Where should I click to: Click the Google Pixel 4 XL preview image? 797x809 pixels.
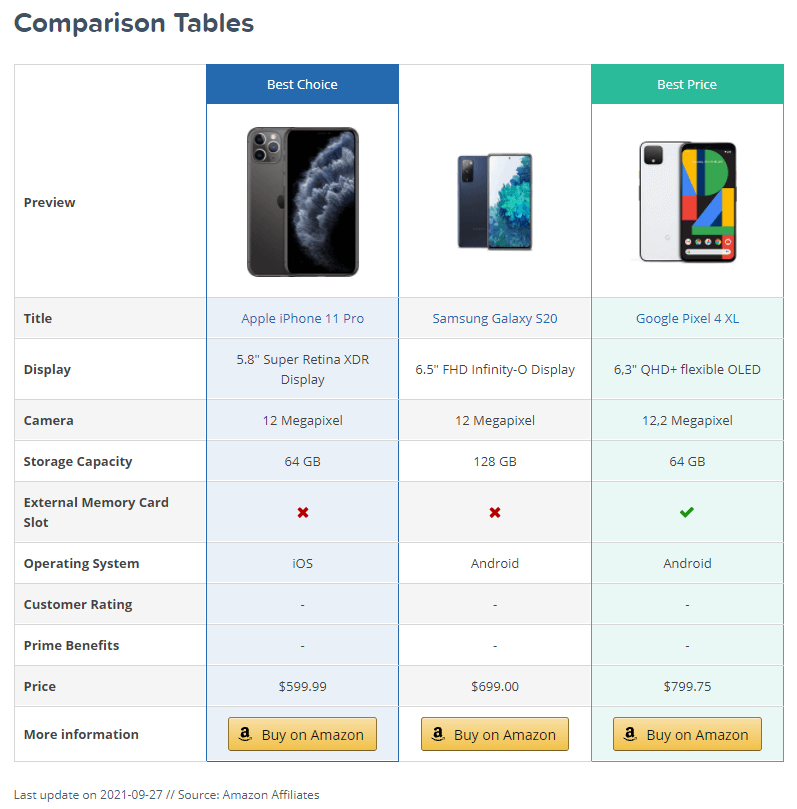click(x=687, y=200)
